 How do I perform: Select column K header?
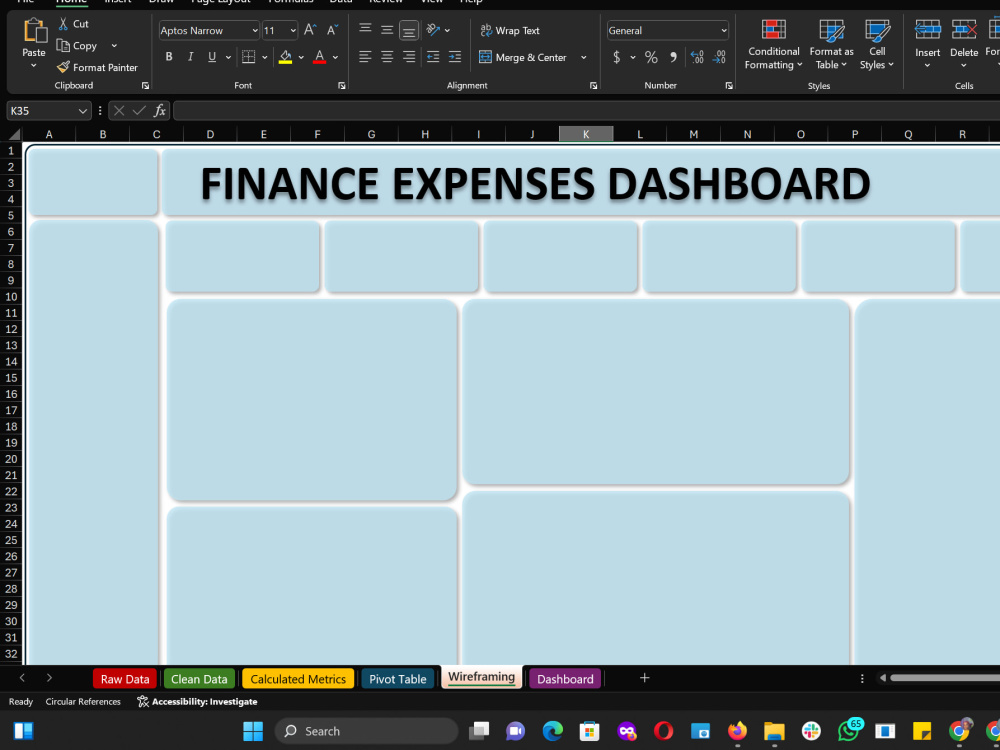[585, 134]
